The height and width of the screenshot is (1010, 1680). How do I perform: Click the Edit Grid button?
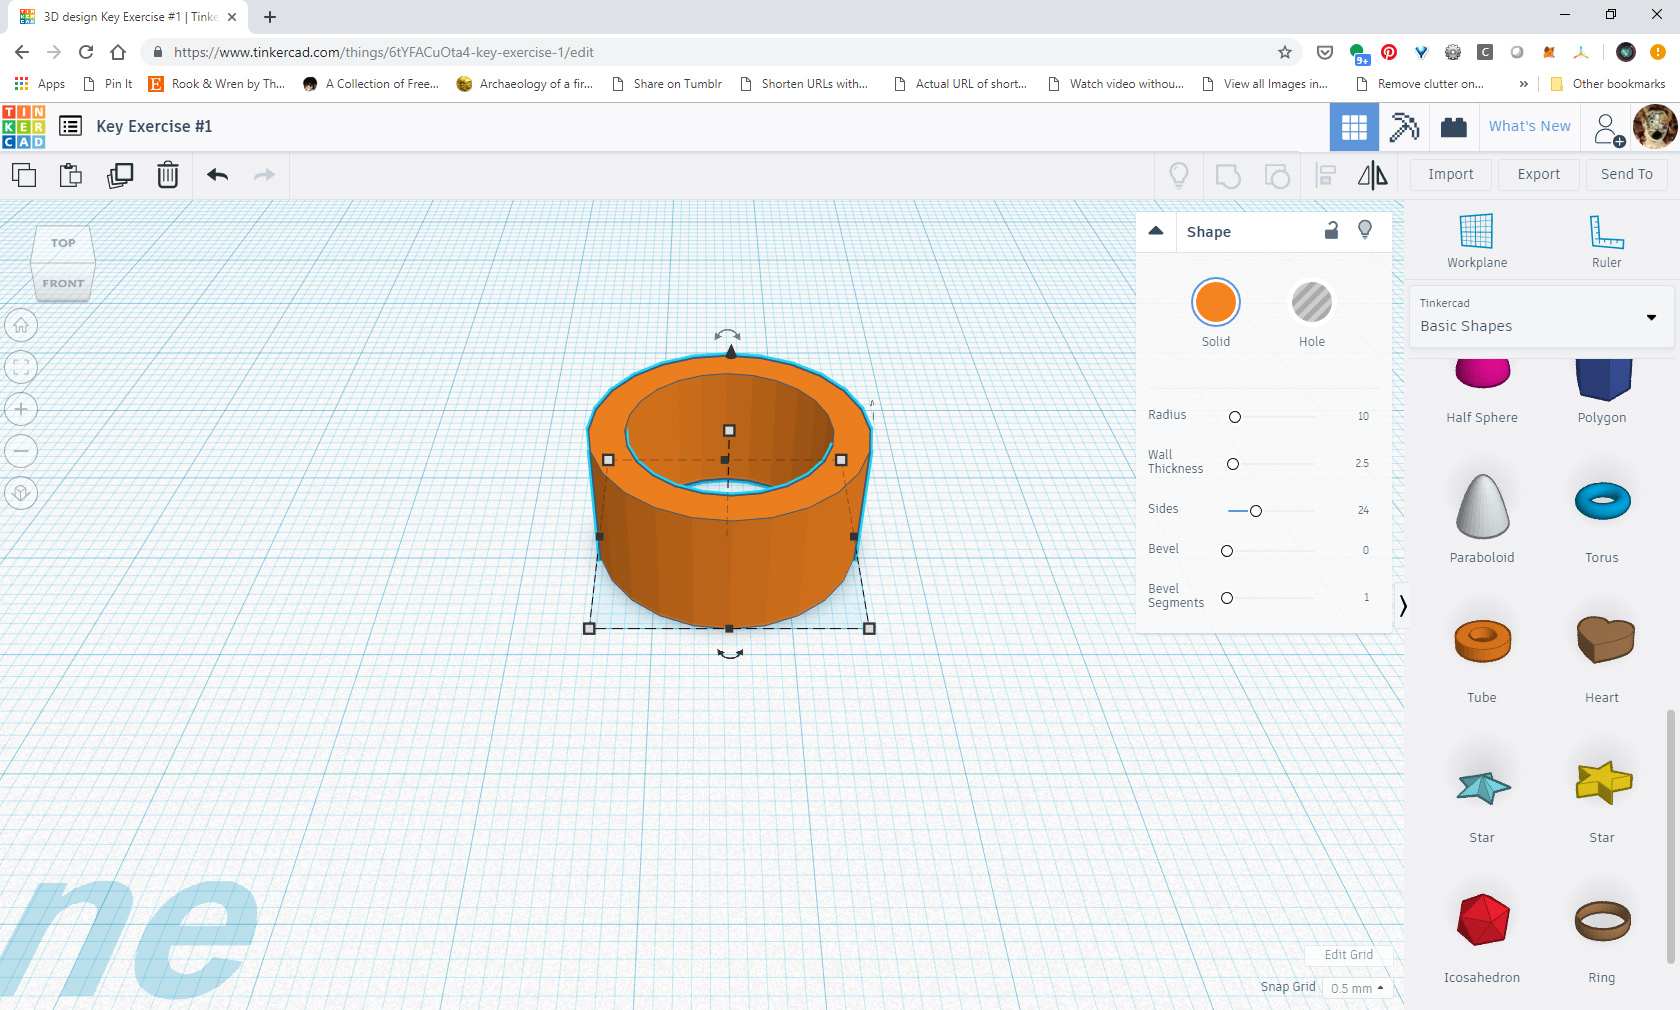point(1348,955)
